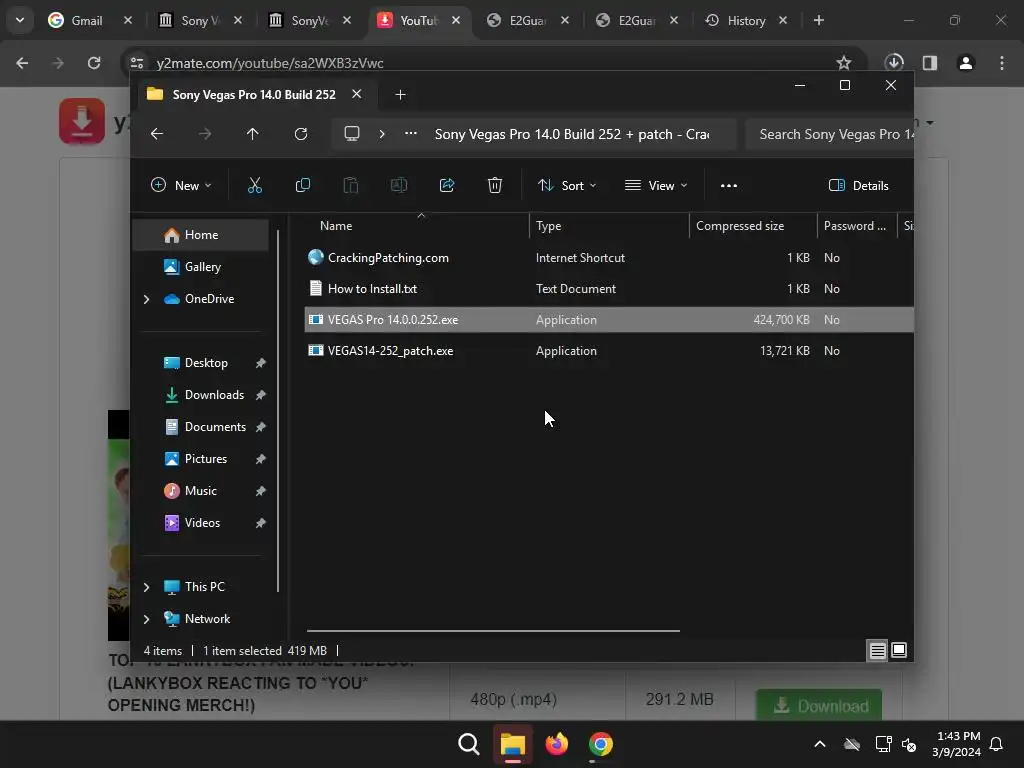Viewport: 1024px width, 768px height.
Task: Select Home in the navigation pane
Action: coord(200,235)
